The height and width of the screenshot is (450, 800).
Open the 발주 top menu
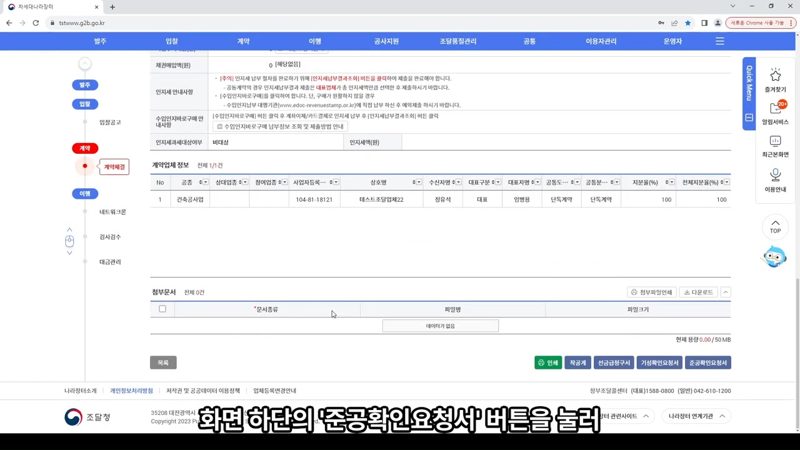click(100, 41)
